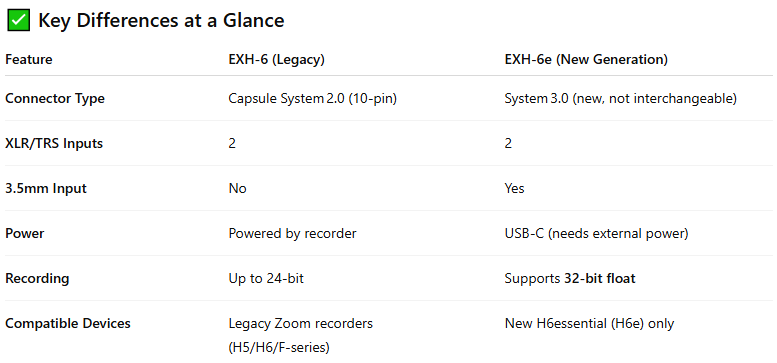Click the Key Differences at a Glance heading
This screenshot has height=363, width=777.
tap(161, 20)
